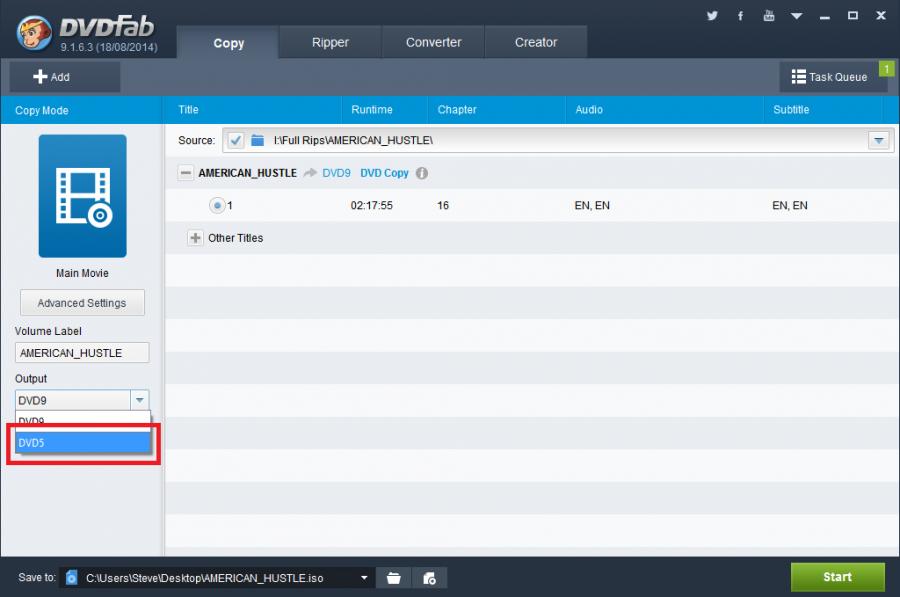Open Advanced Settings

point(82,303)
